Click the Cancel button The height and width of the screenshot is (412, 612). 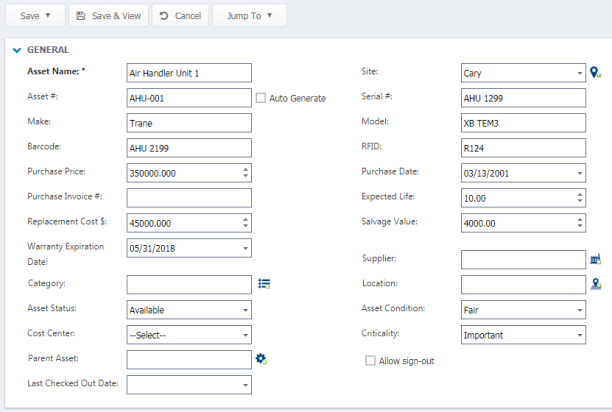point(180,16)
